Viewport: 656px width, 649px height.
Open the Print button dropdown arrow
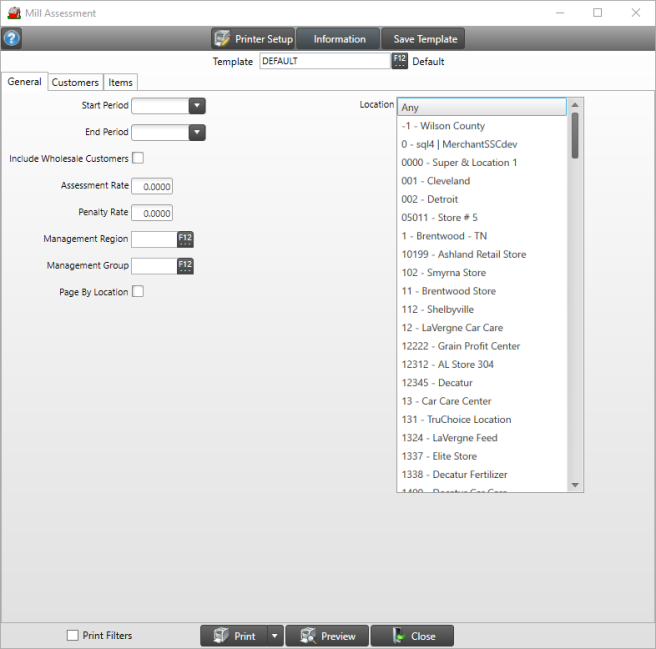tap(275, 636)
